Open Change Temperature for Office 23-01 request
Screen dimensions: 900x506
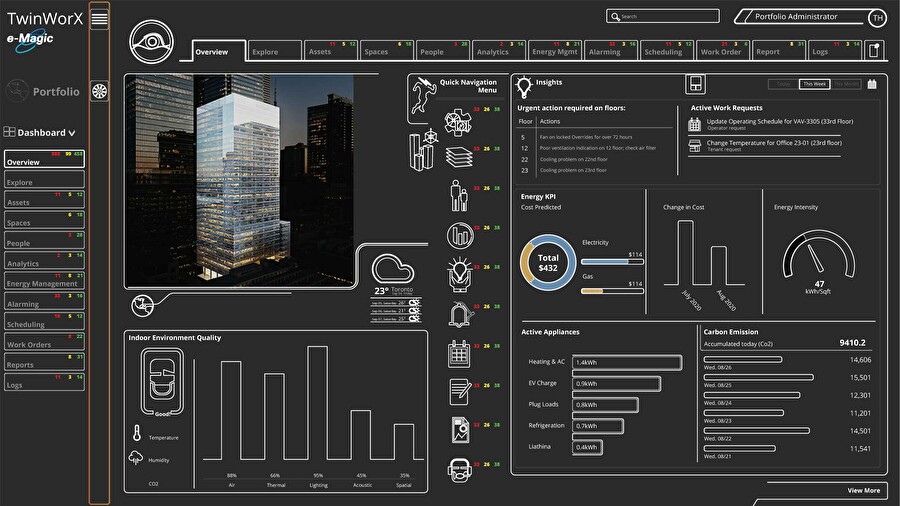[774, 143]
